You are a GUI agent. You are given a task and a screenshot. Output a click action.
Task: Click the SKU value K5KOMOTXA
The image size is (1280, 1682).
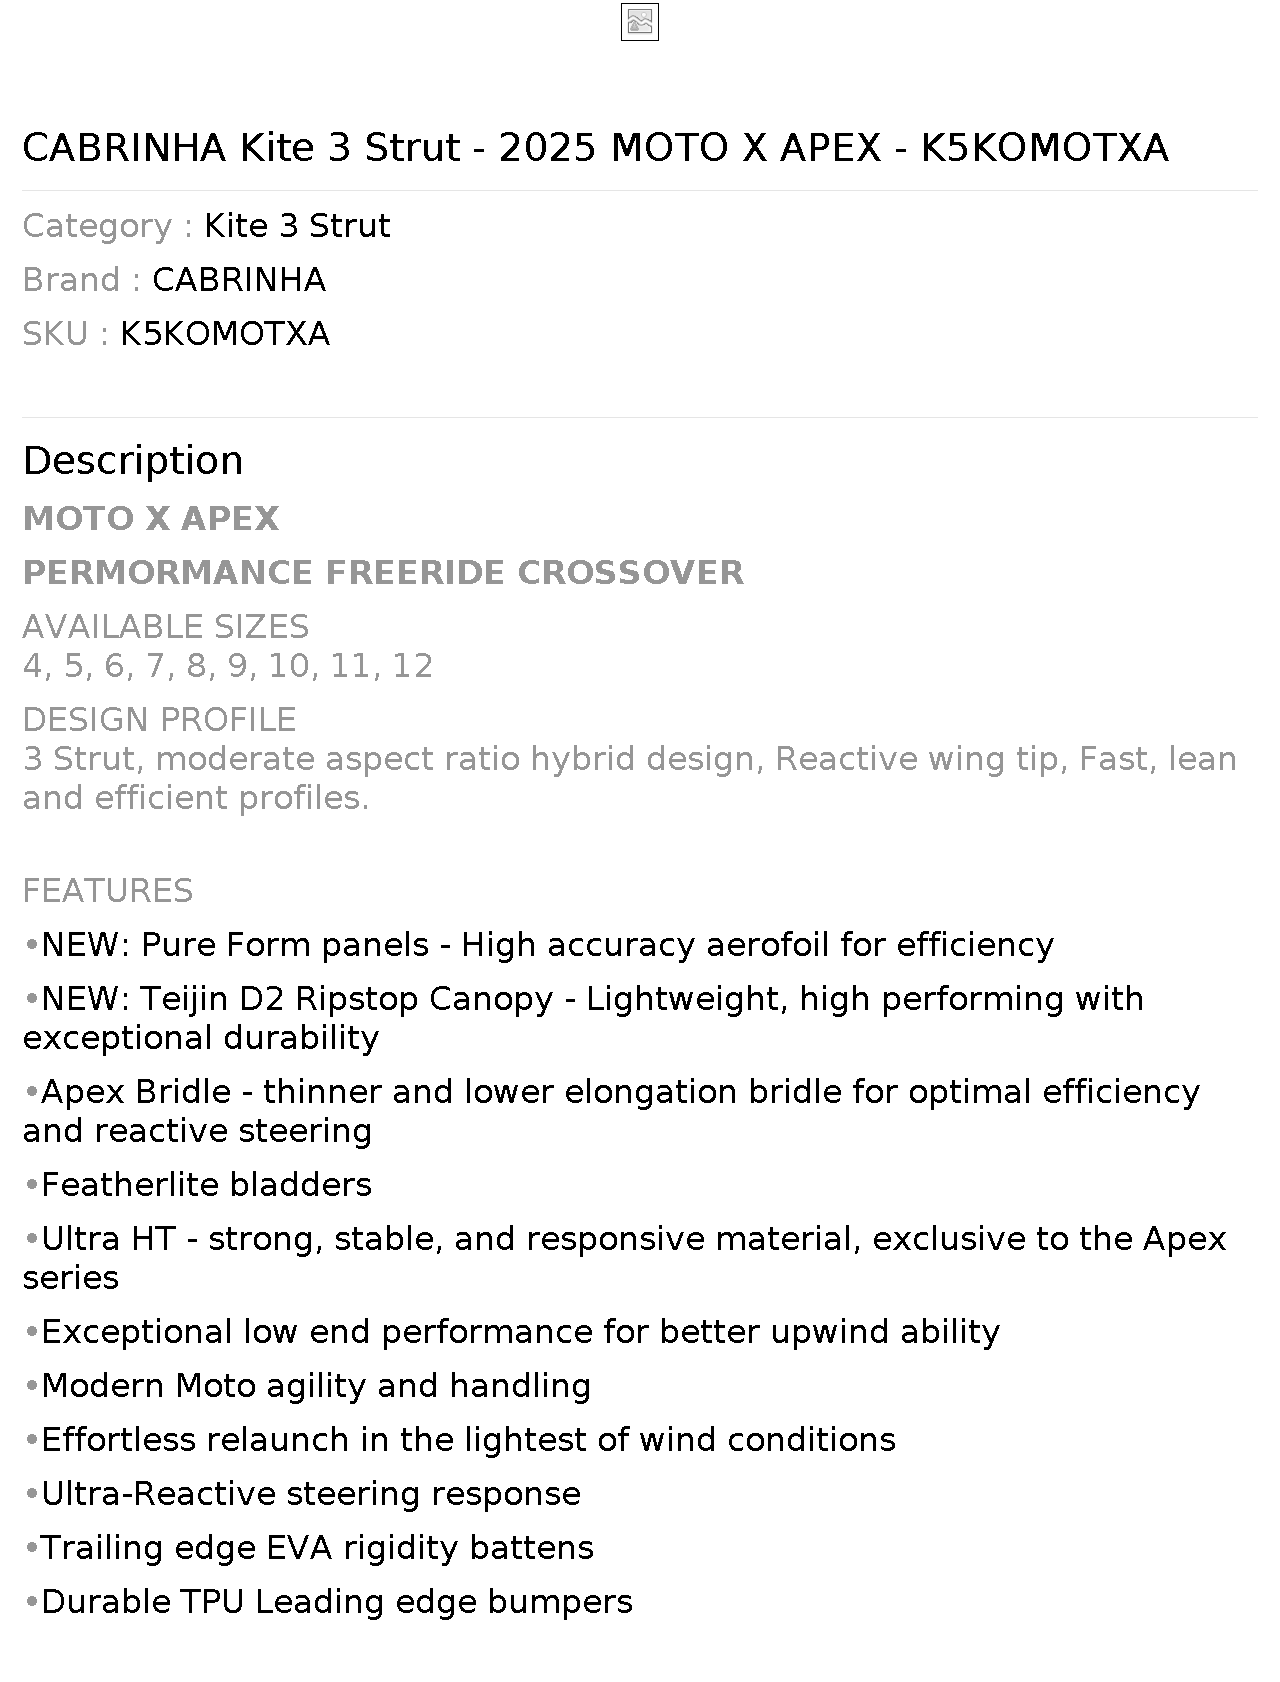coord(225,334)
